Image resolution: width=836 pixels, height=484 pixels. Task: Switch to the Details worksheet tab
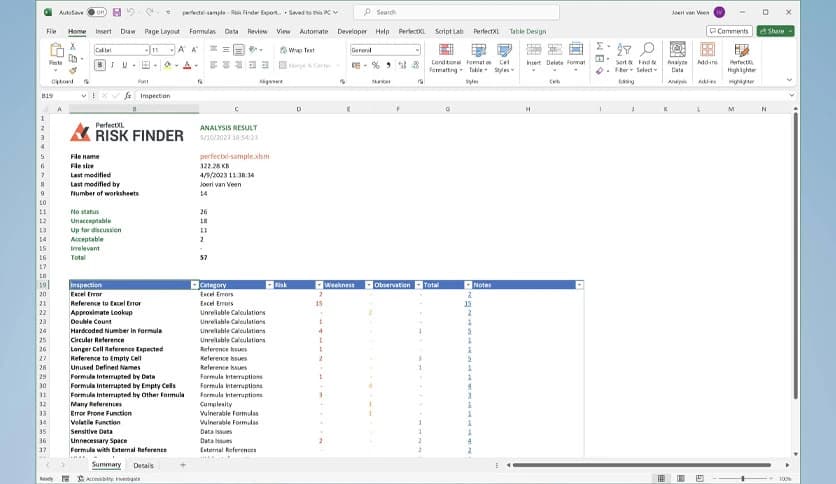coord(143,465)
